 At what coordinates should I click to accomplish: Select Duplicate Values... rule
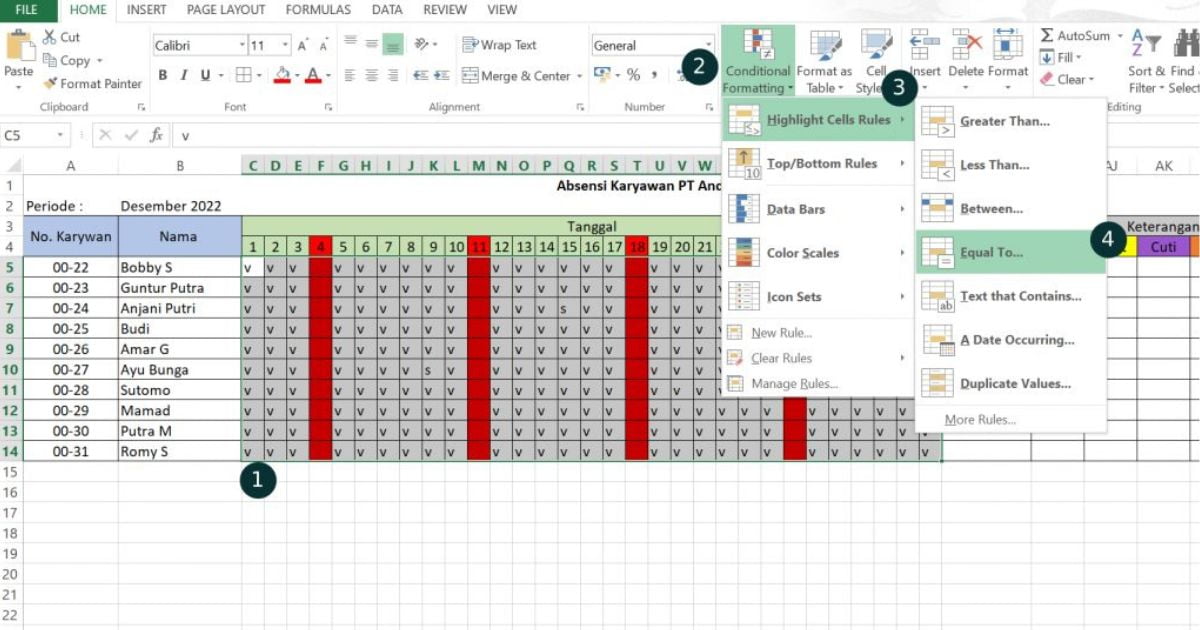pyautogui.click(x=1010, y=384)
